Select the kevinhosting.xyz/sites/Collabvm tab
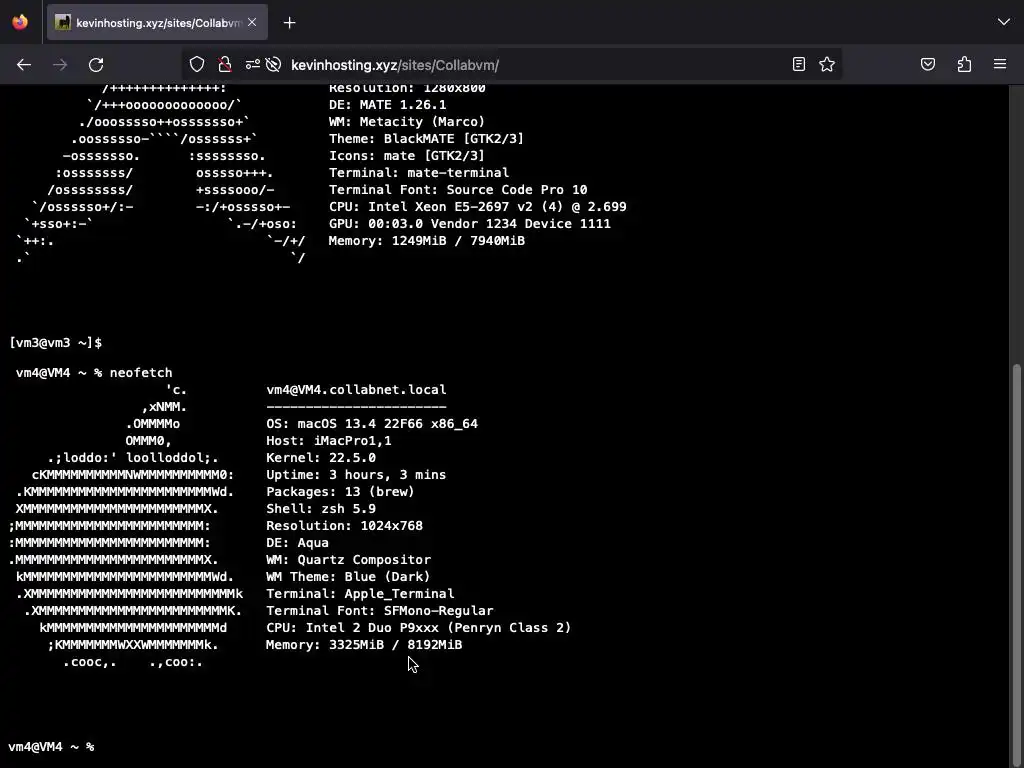The width and height of the screenshot is (1024, 768). 157,22
